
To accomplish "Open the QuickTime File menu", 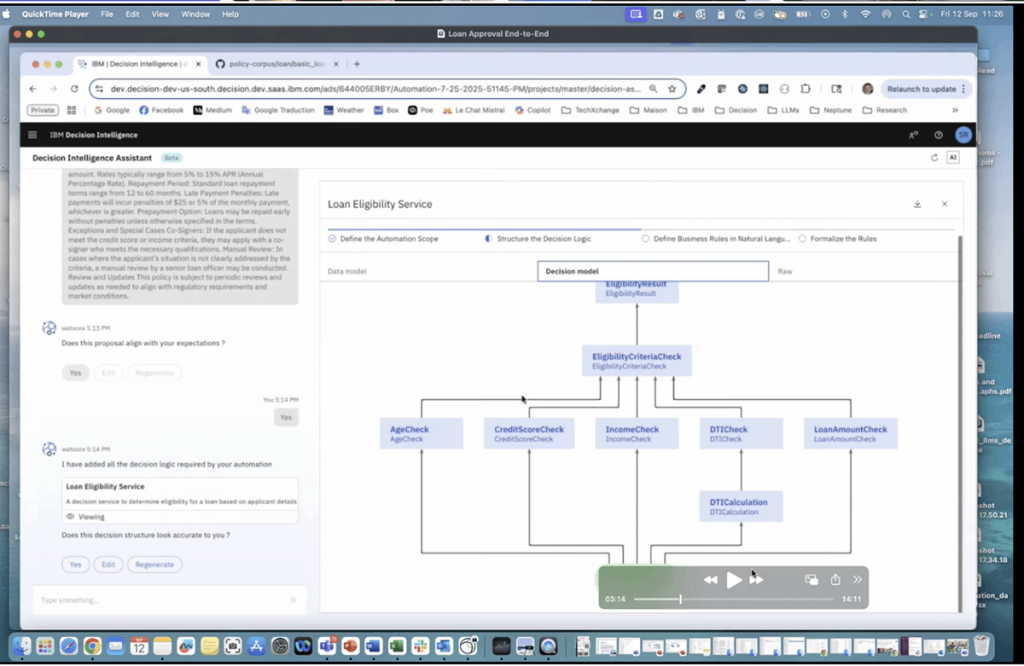I will [x=107, y=14].
